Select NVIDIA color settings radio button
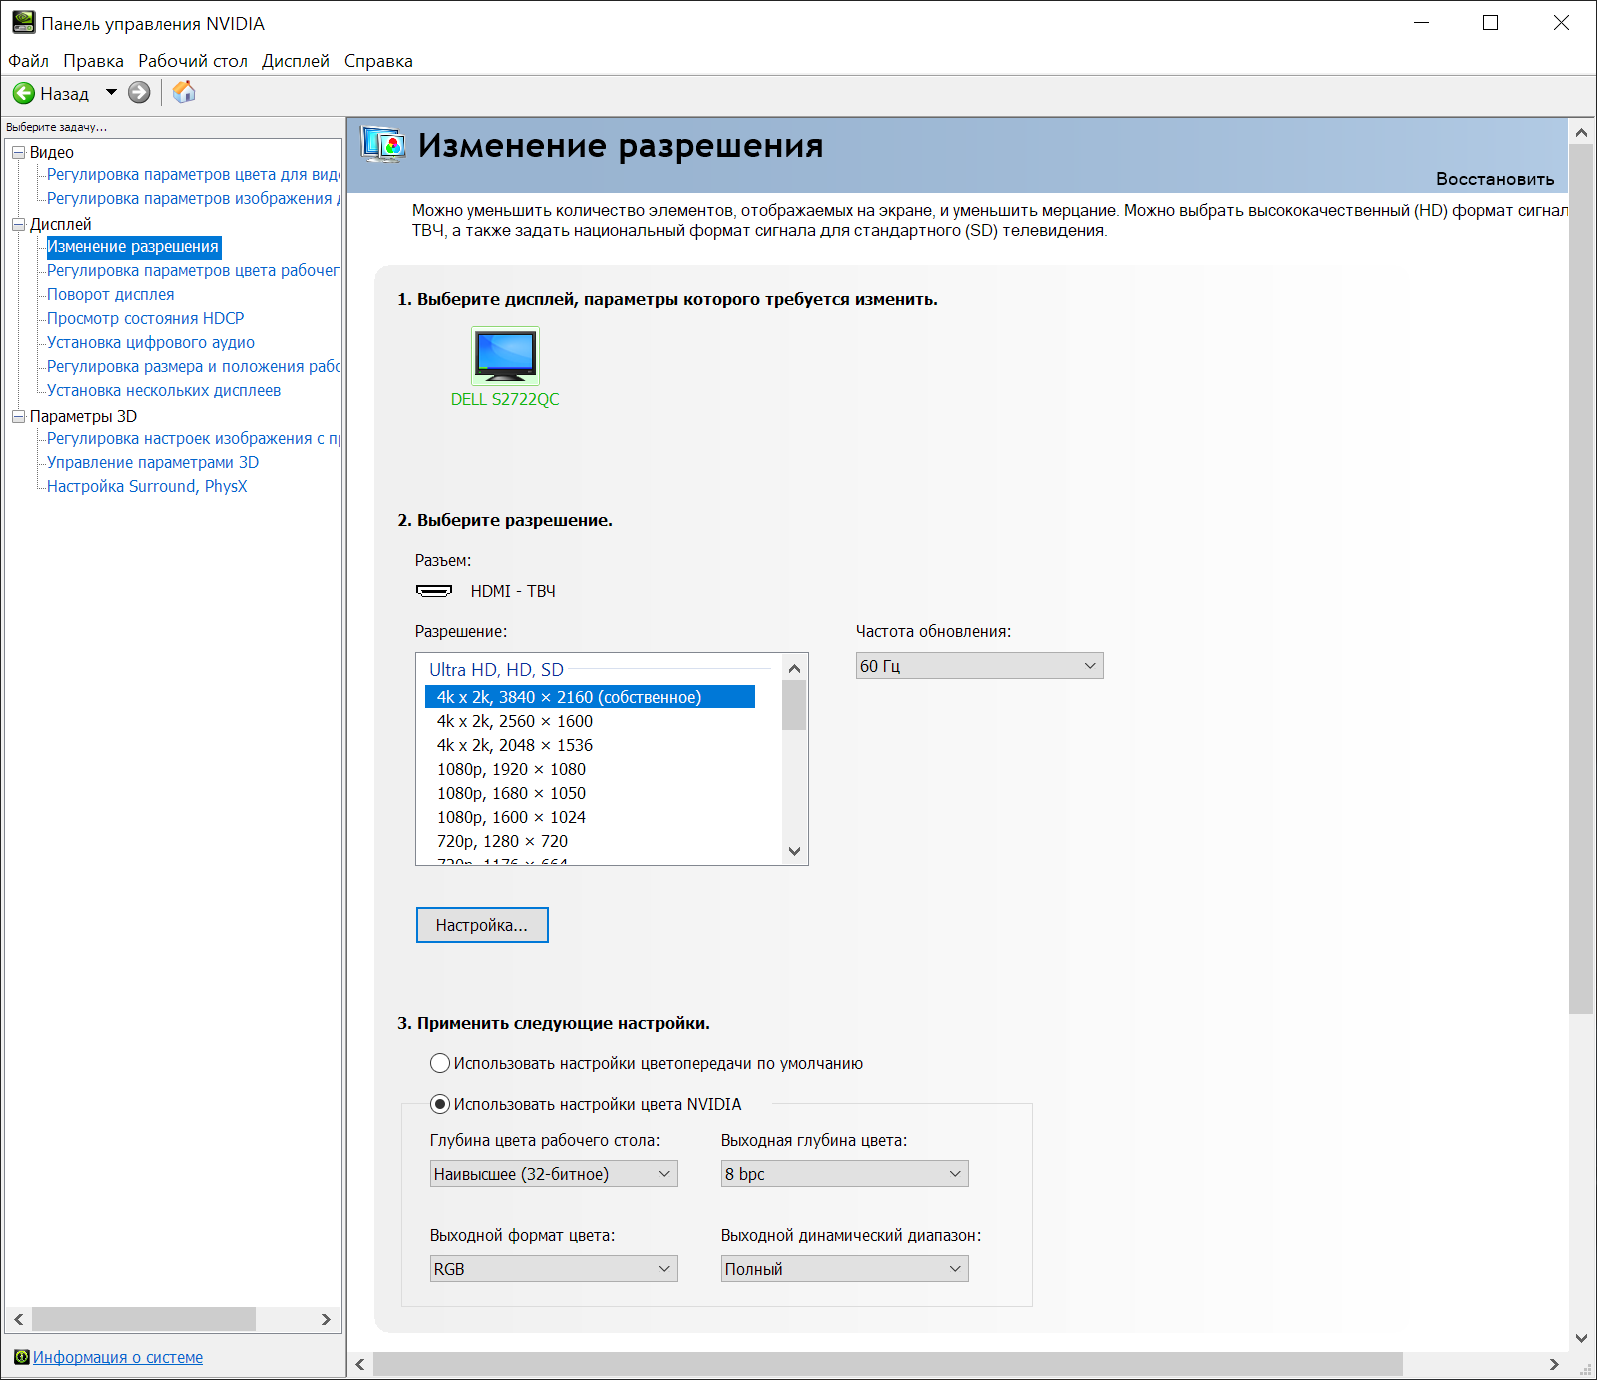The width and height of the screenshot is (1597, 1380). (440, 1104)
